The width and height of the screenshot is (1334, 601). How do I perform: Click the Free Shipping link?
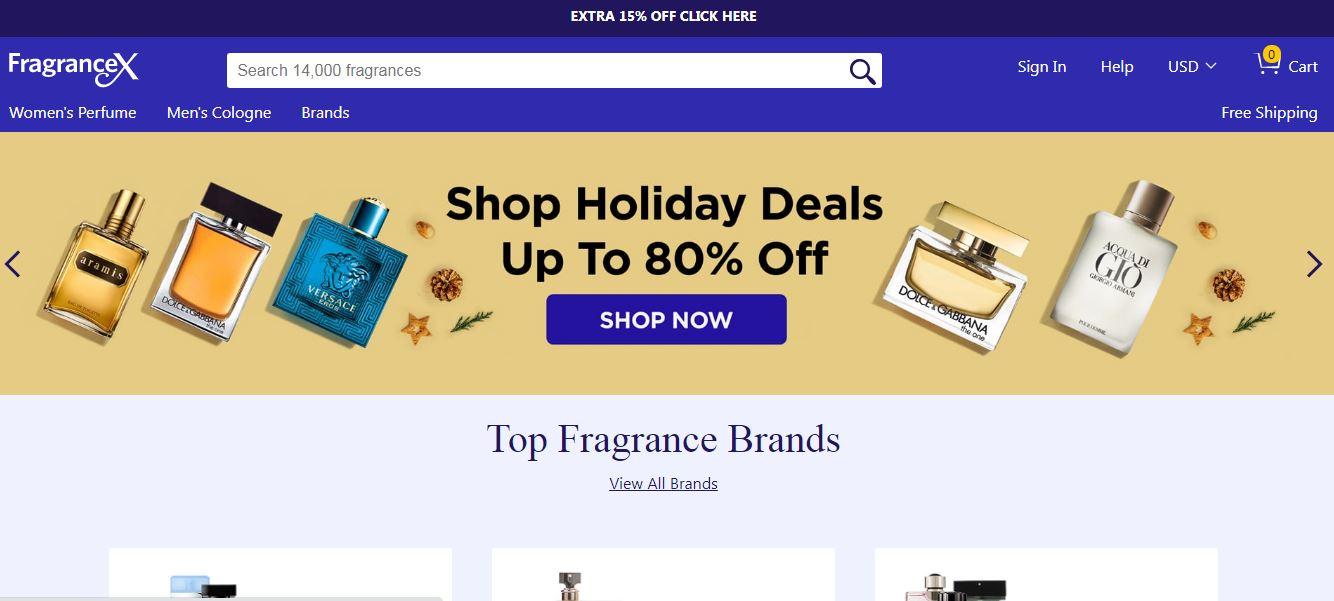pyautogui.click(x=1269, y=113)
